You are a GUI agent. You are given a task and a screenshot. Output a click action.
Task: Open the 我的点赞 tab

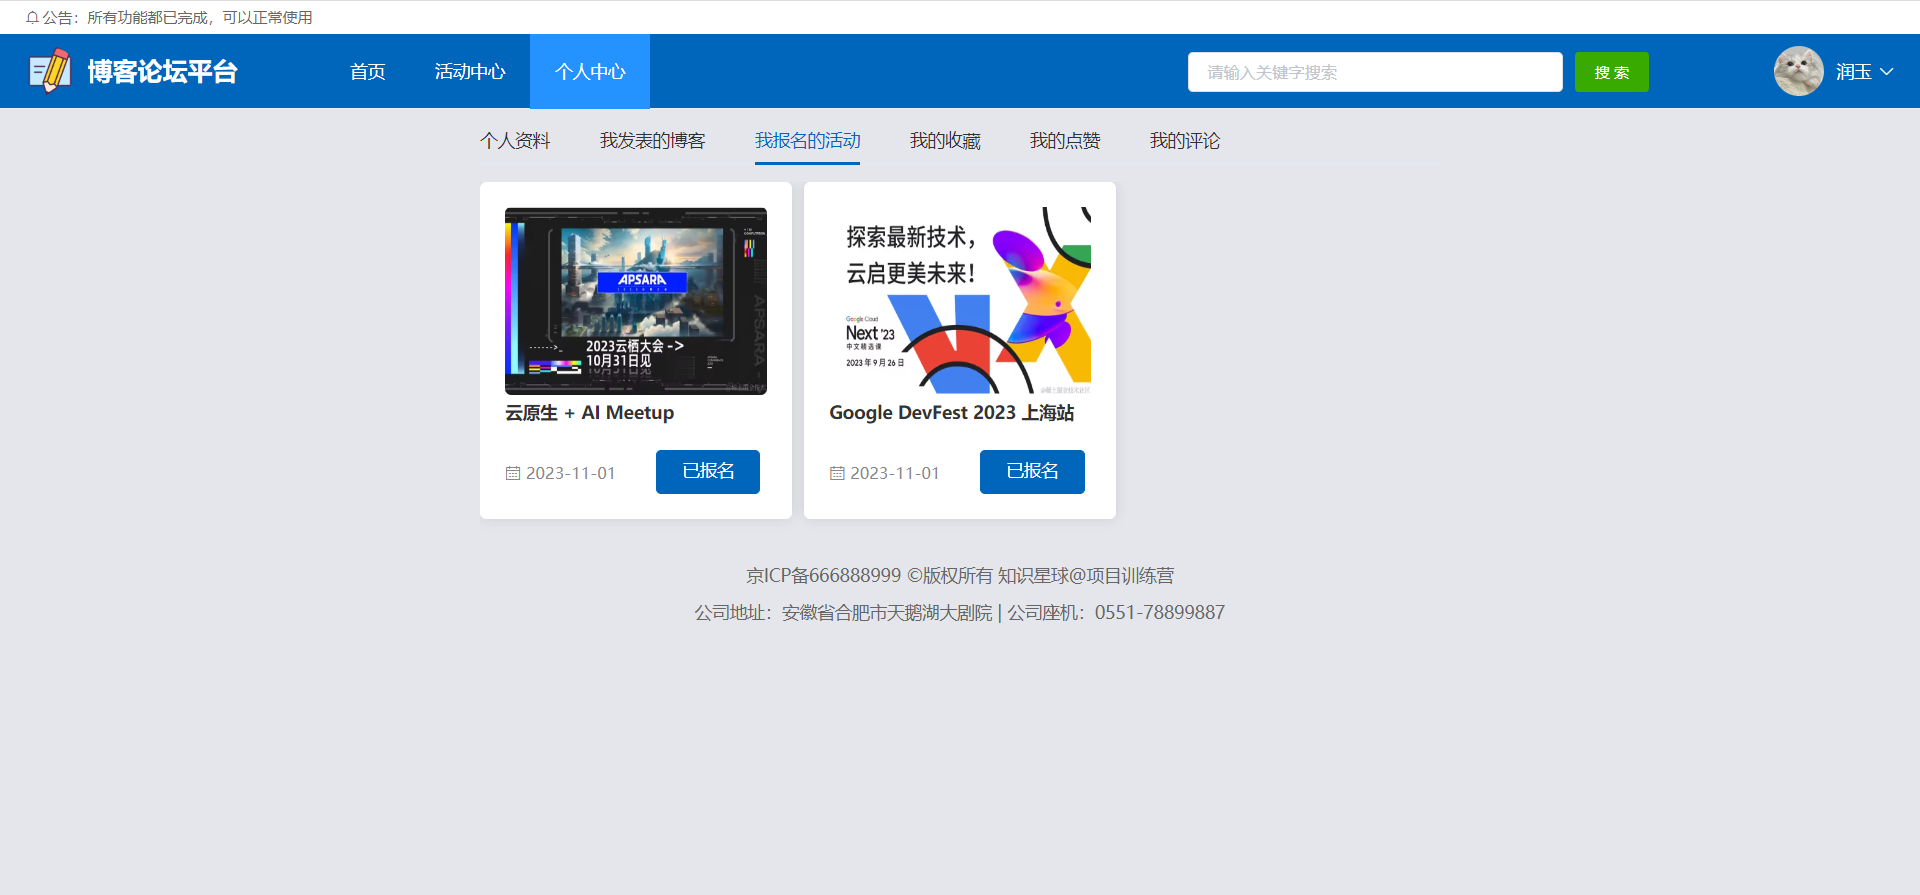pos(1065,141)
